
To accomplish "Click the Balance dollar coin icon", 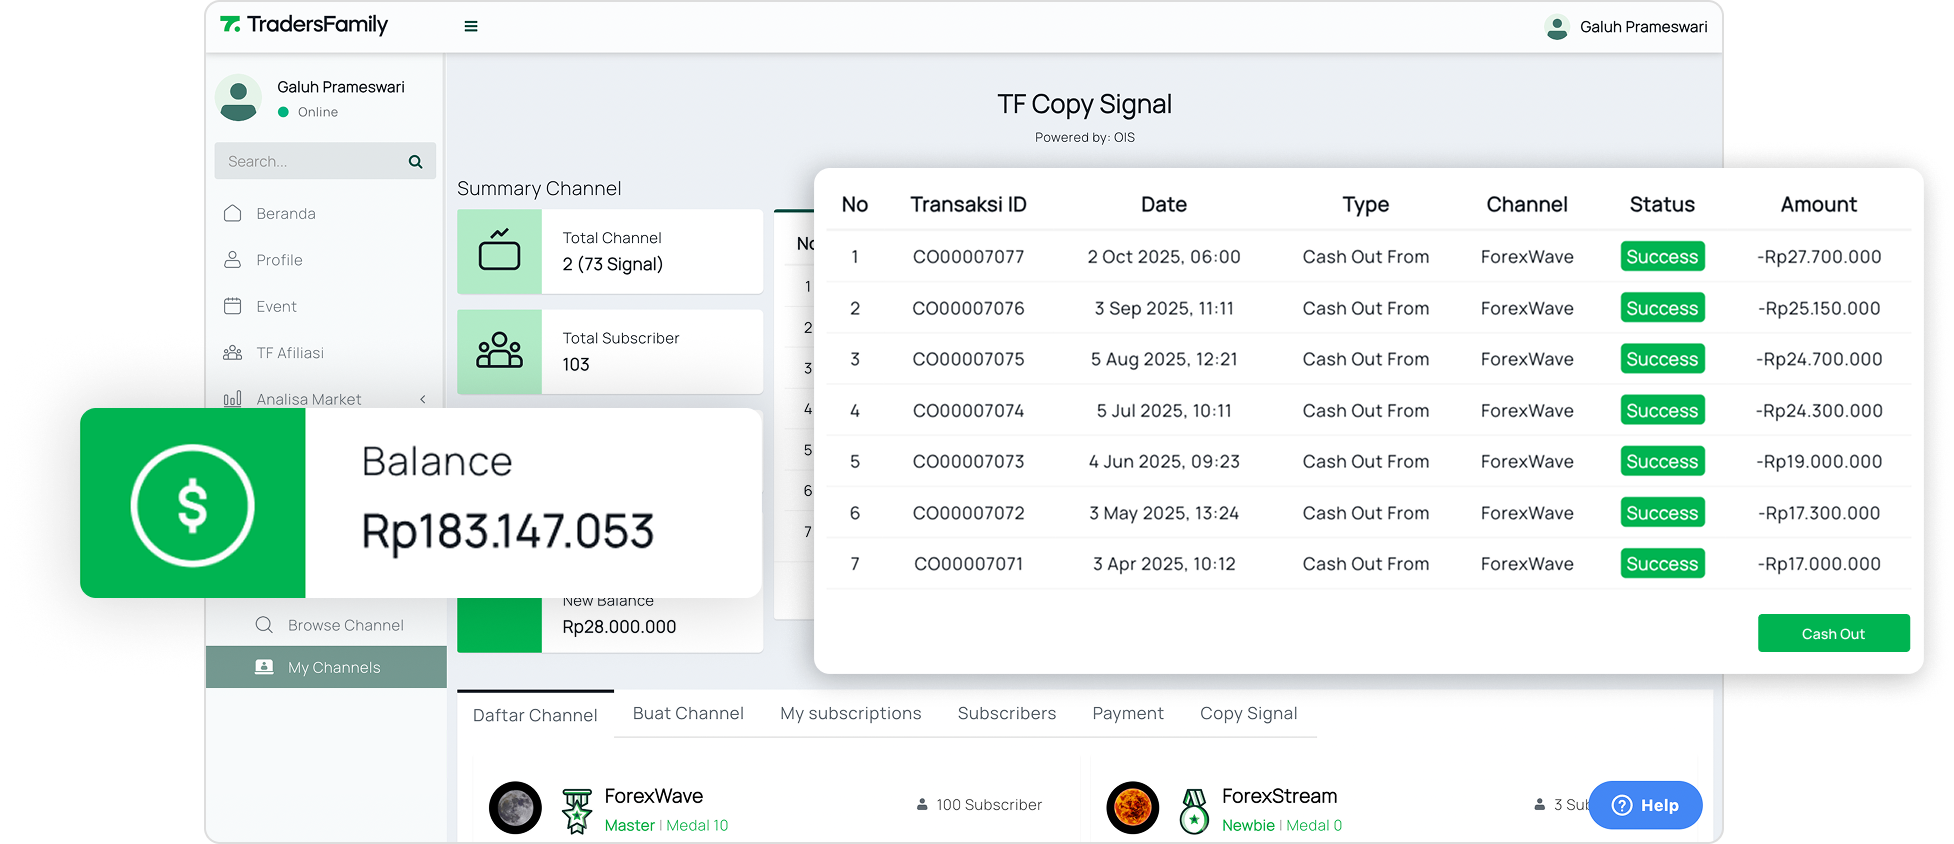I will click(x=192, y=504).
